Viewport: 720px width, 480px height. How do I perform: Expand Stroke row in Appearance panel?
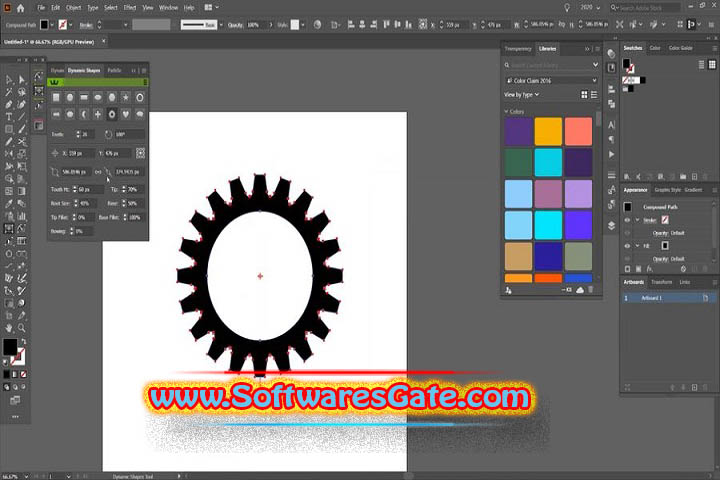pos(637,220)
